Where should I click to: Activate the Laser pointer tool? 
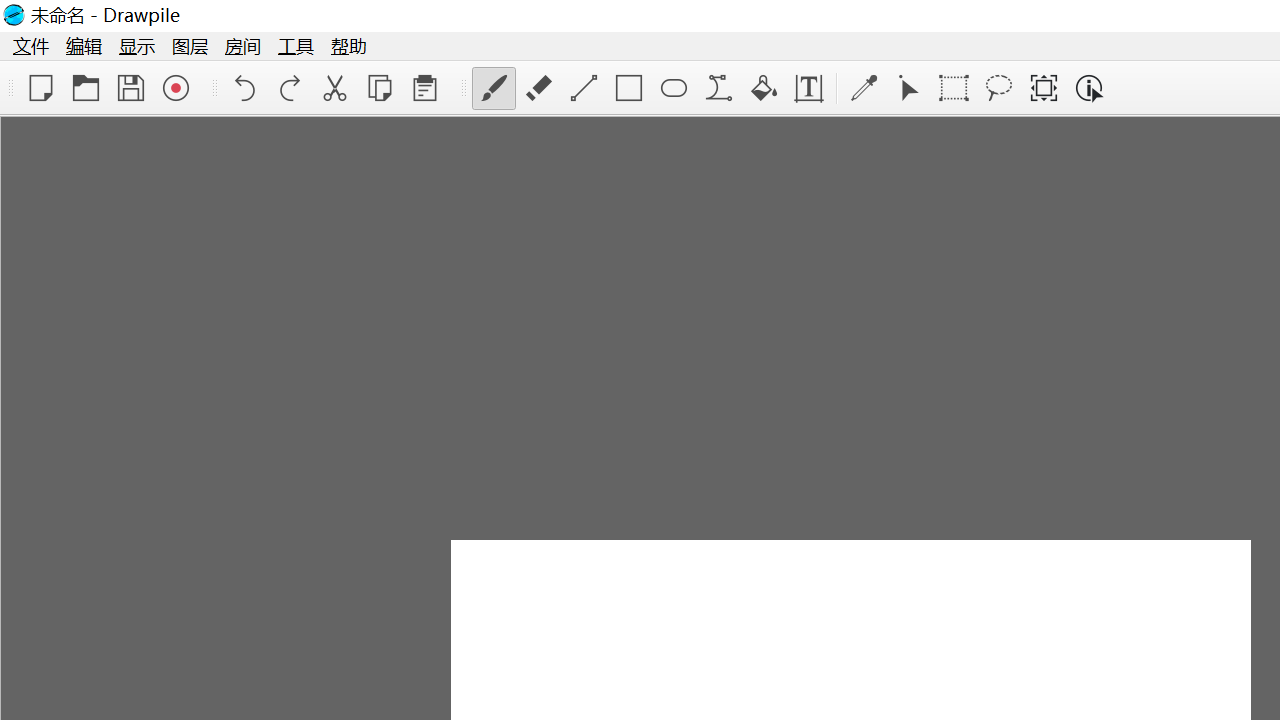coord(909,88)
